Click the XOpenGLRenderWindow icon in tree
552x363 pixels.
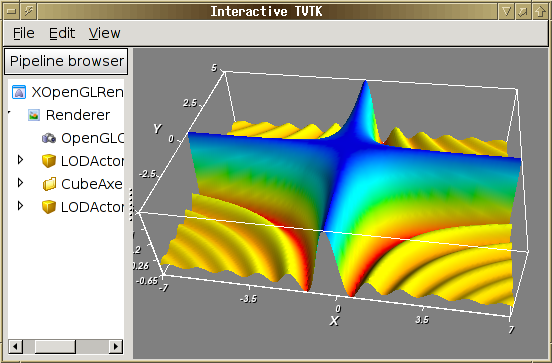(x=19, y=92)
